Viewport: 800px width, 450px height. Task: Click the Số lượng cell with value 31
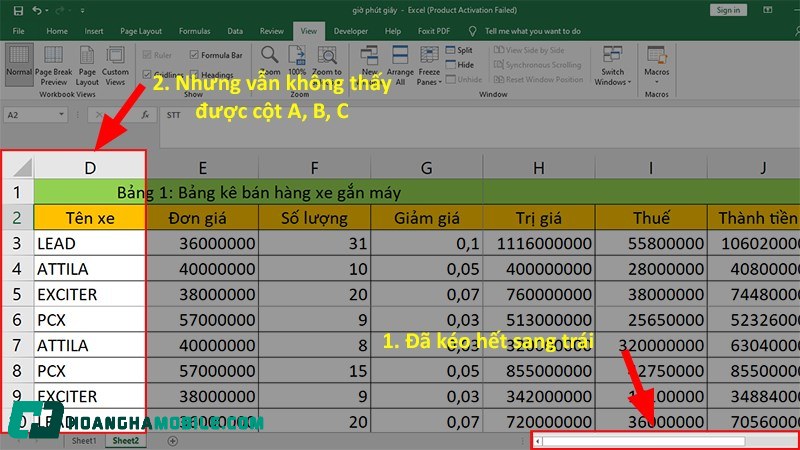click(x=314, y=243)
